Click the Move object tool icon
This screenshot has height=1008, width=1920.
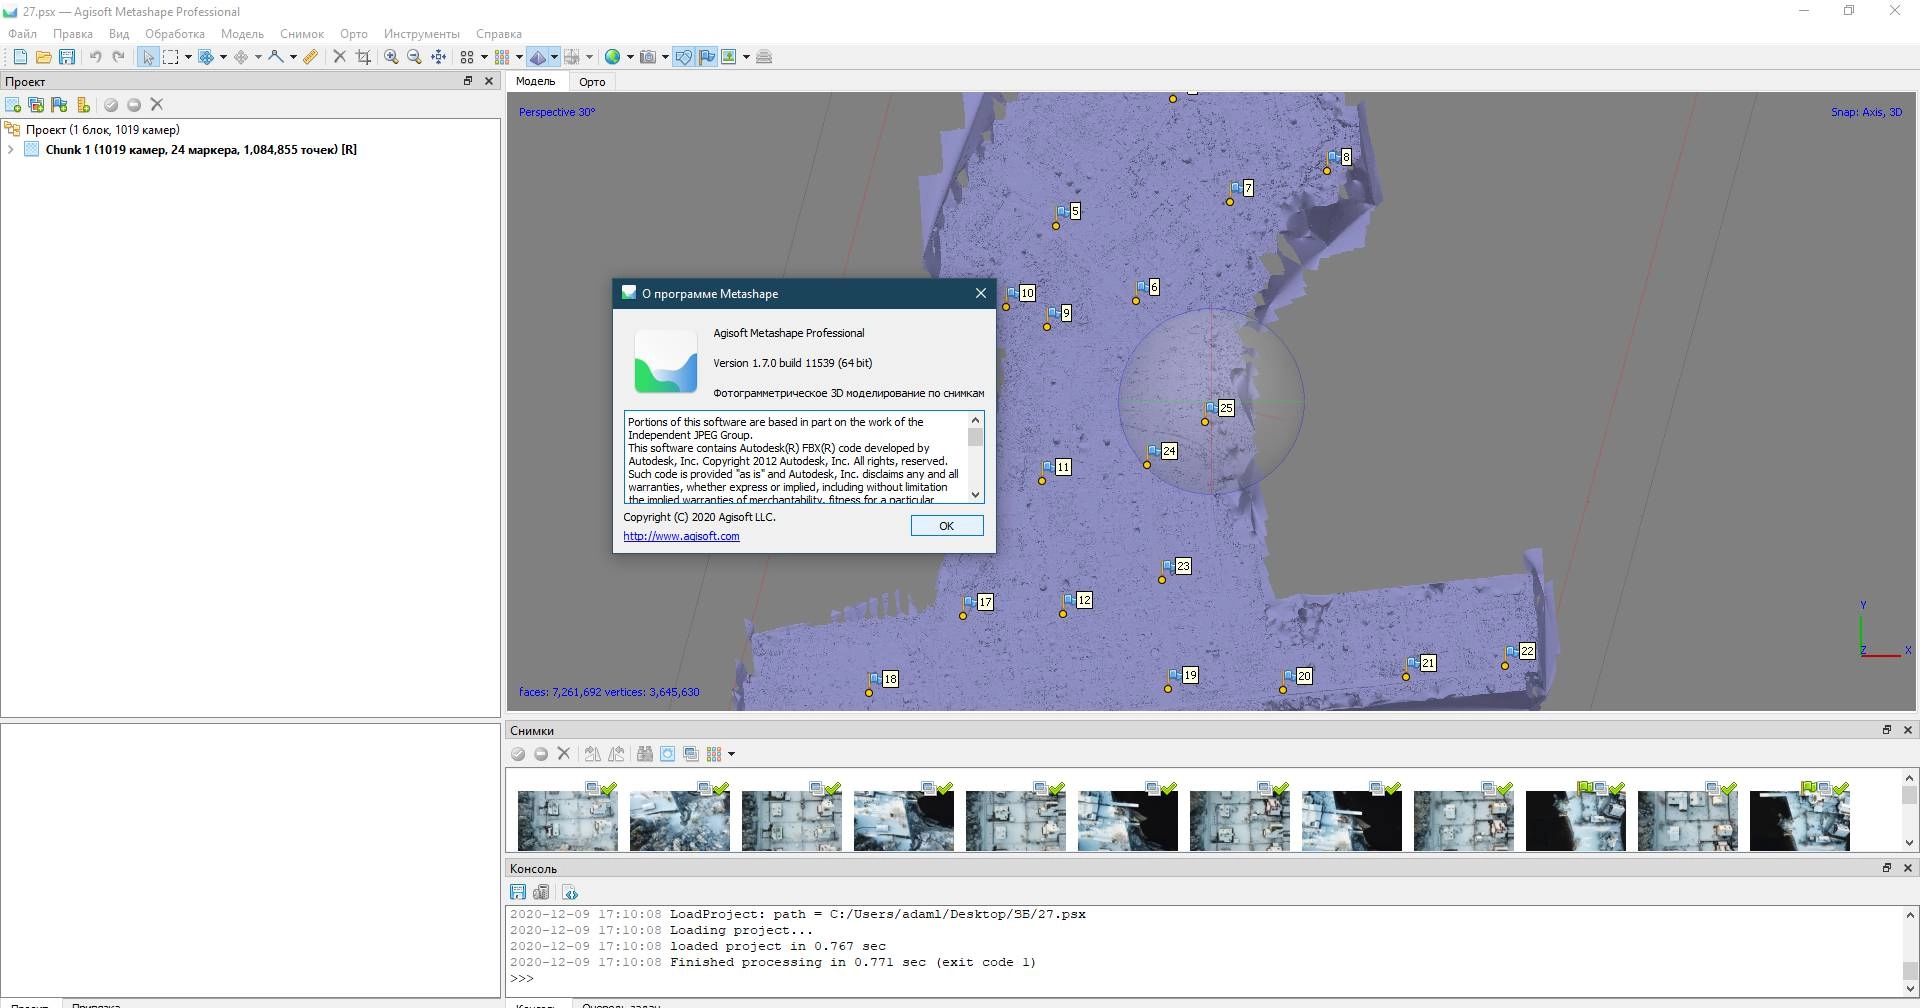point(241,57)
